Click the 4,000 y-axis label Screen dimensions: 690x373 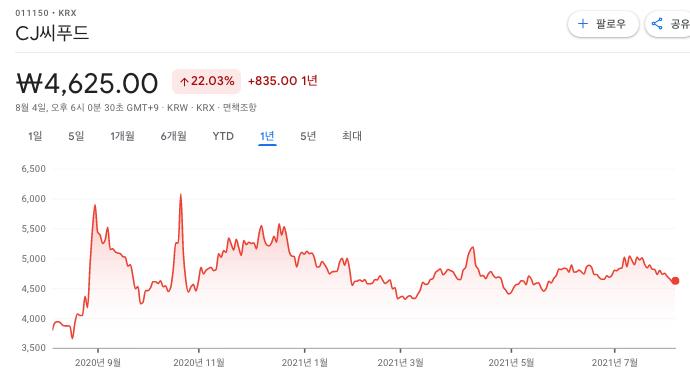33,319
